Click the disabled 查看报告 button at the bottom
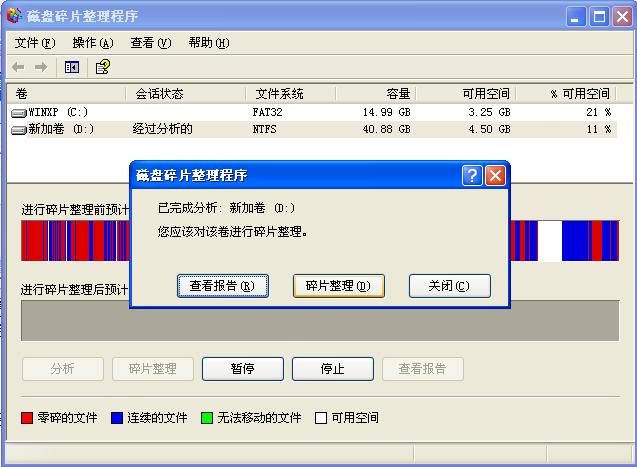637x467 pixels. click(422, 369)
